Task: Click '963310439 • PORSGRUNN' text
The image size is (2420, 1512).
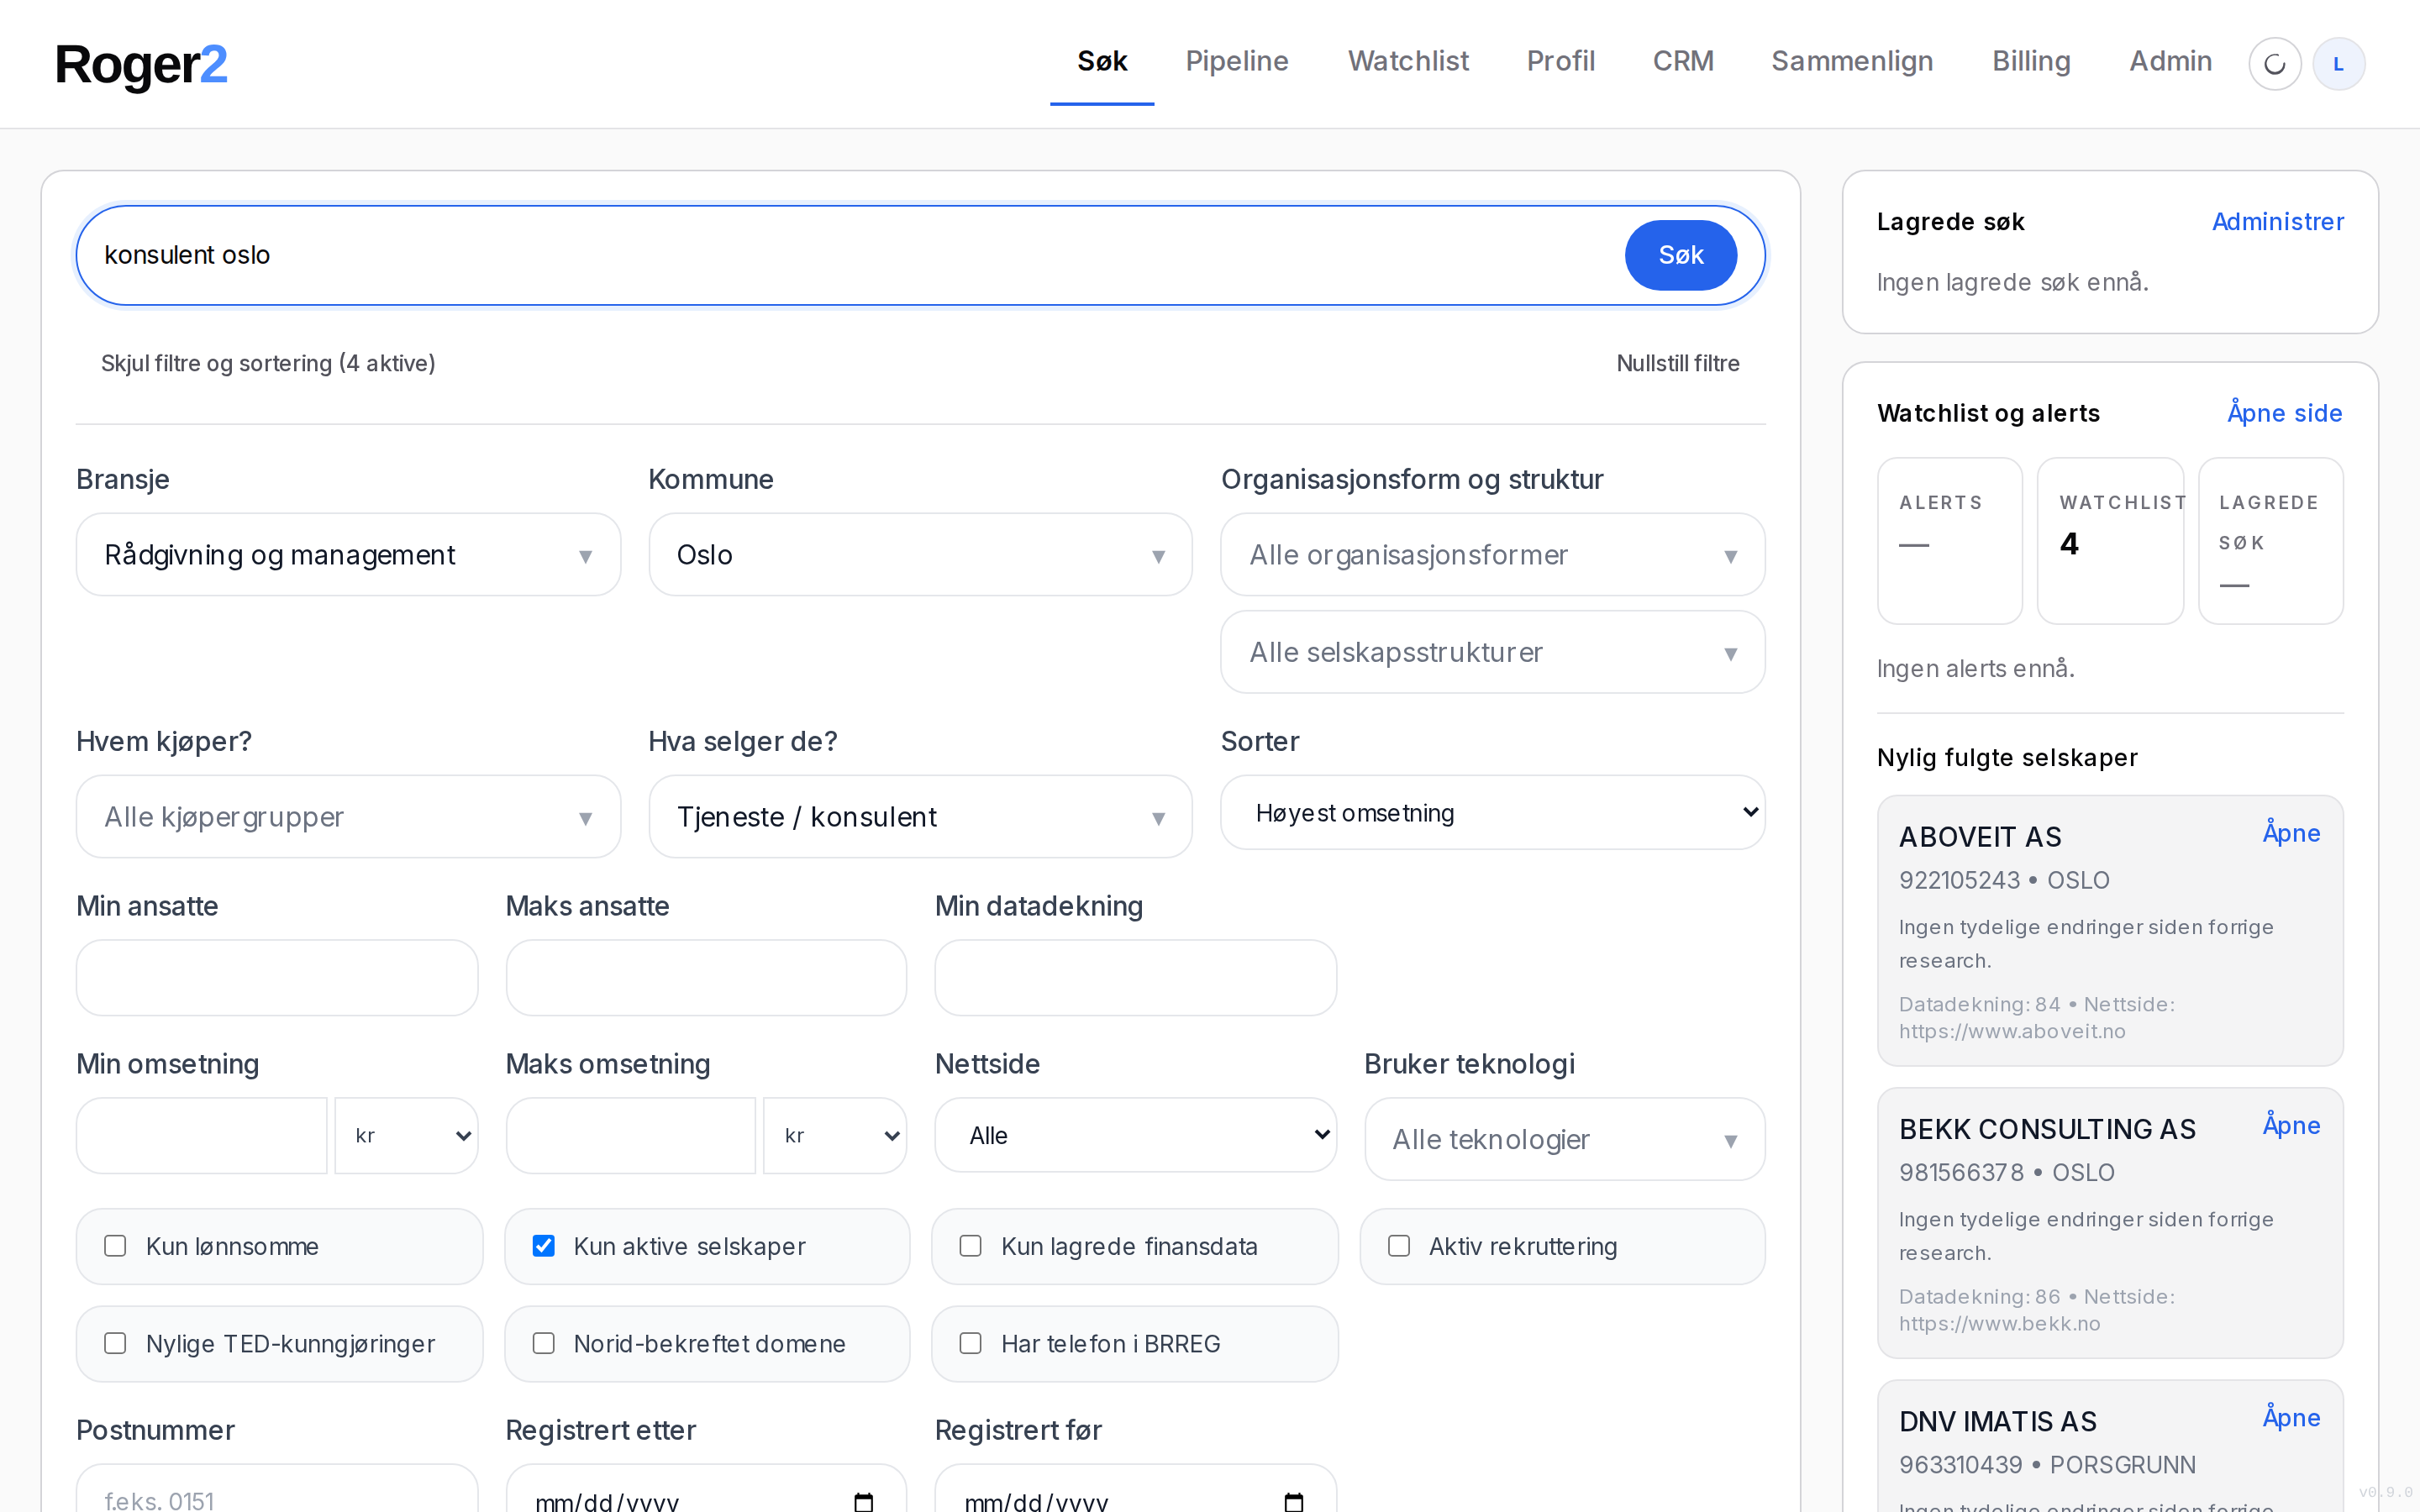Action: coord(2047,1465)
